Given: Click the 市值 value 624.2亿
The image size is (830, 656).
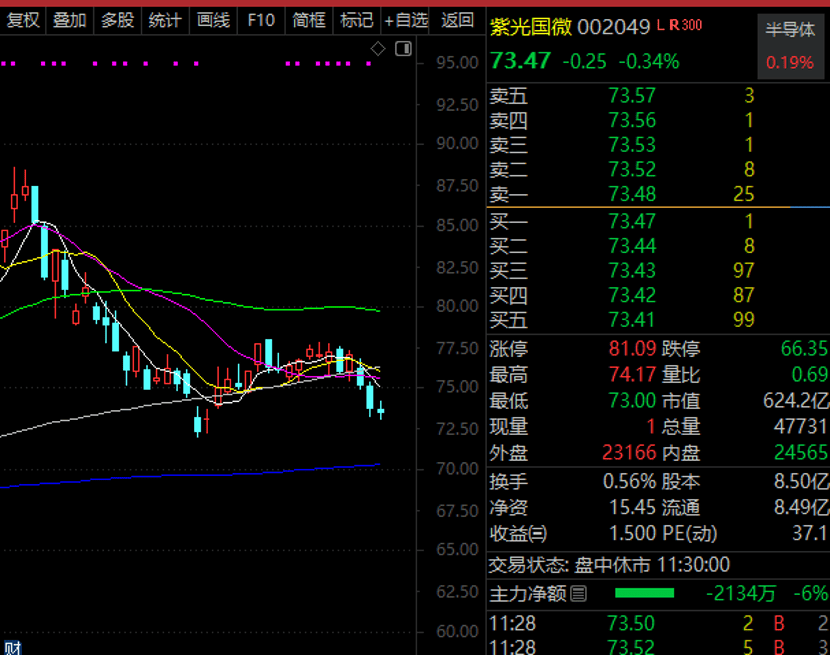Looking at the screenshot, I should click(796, 400).
